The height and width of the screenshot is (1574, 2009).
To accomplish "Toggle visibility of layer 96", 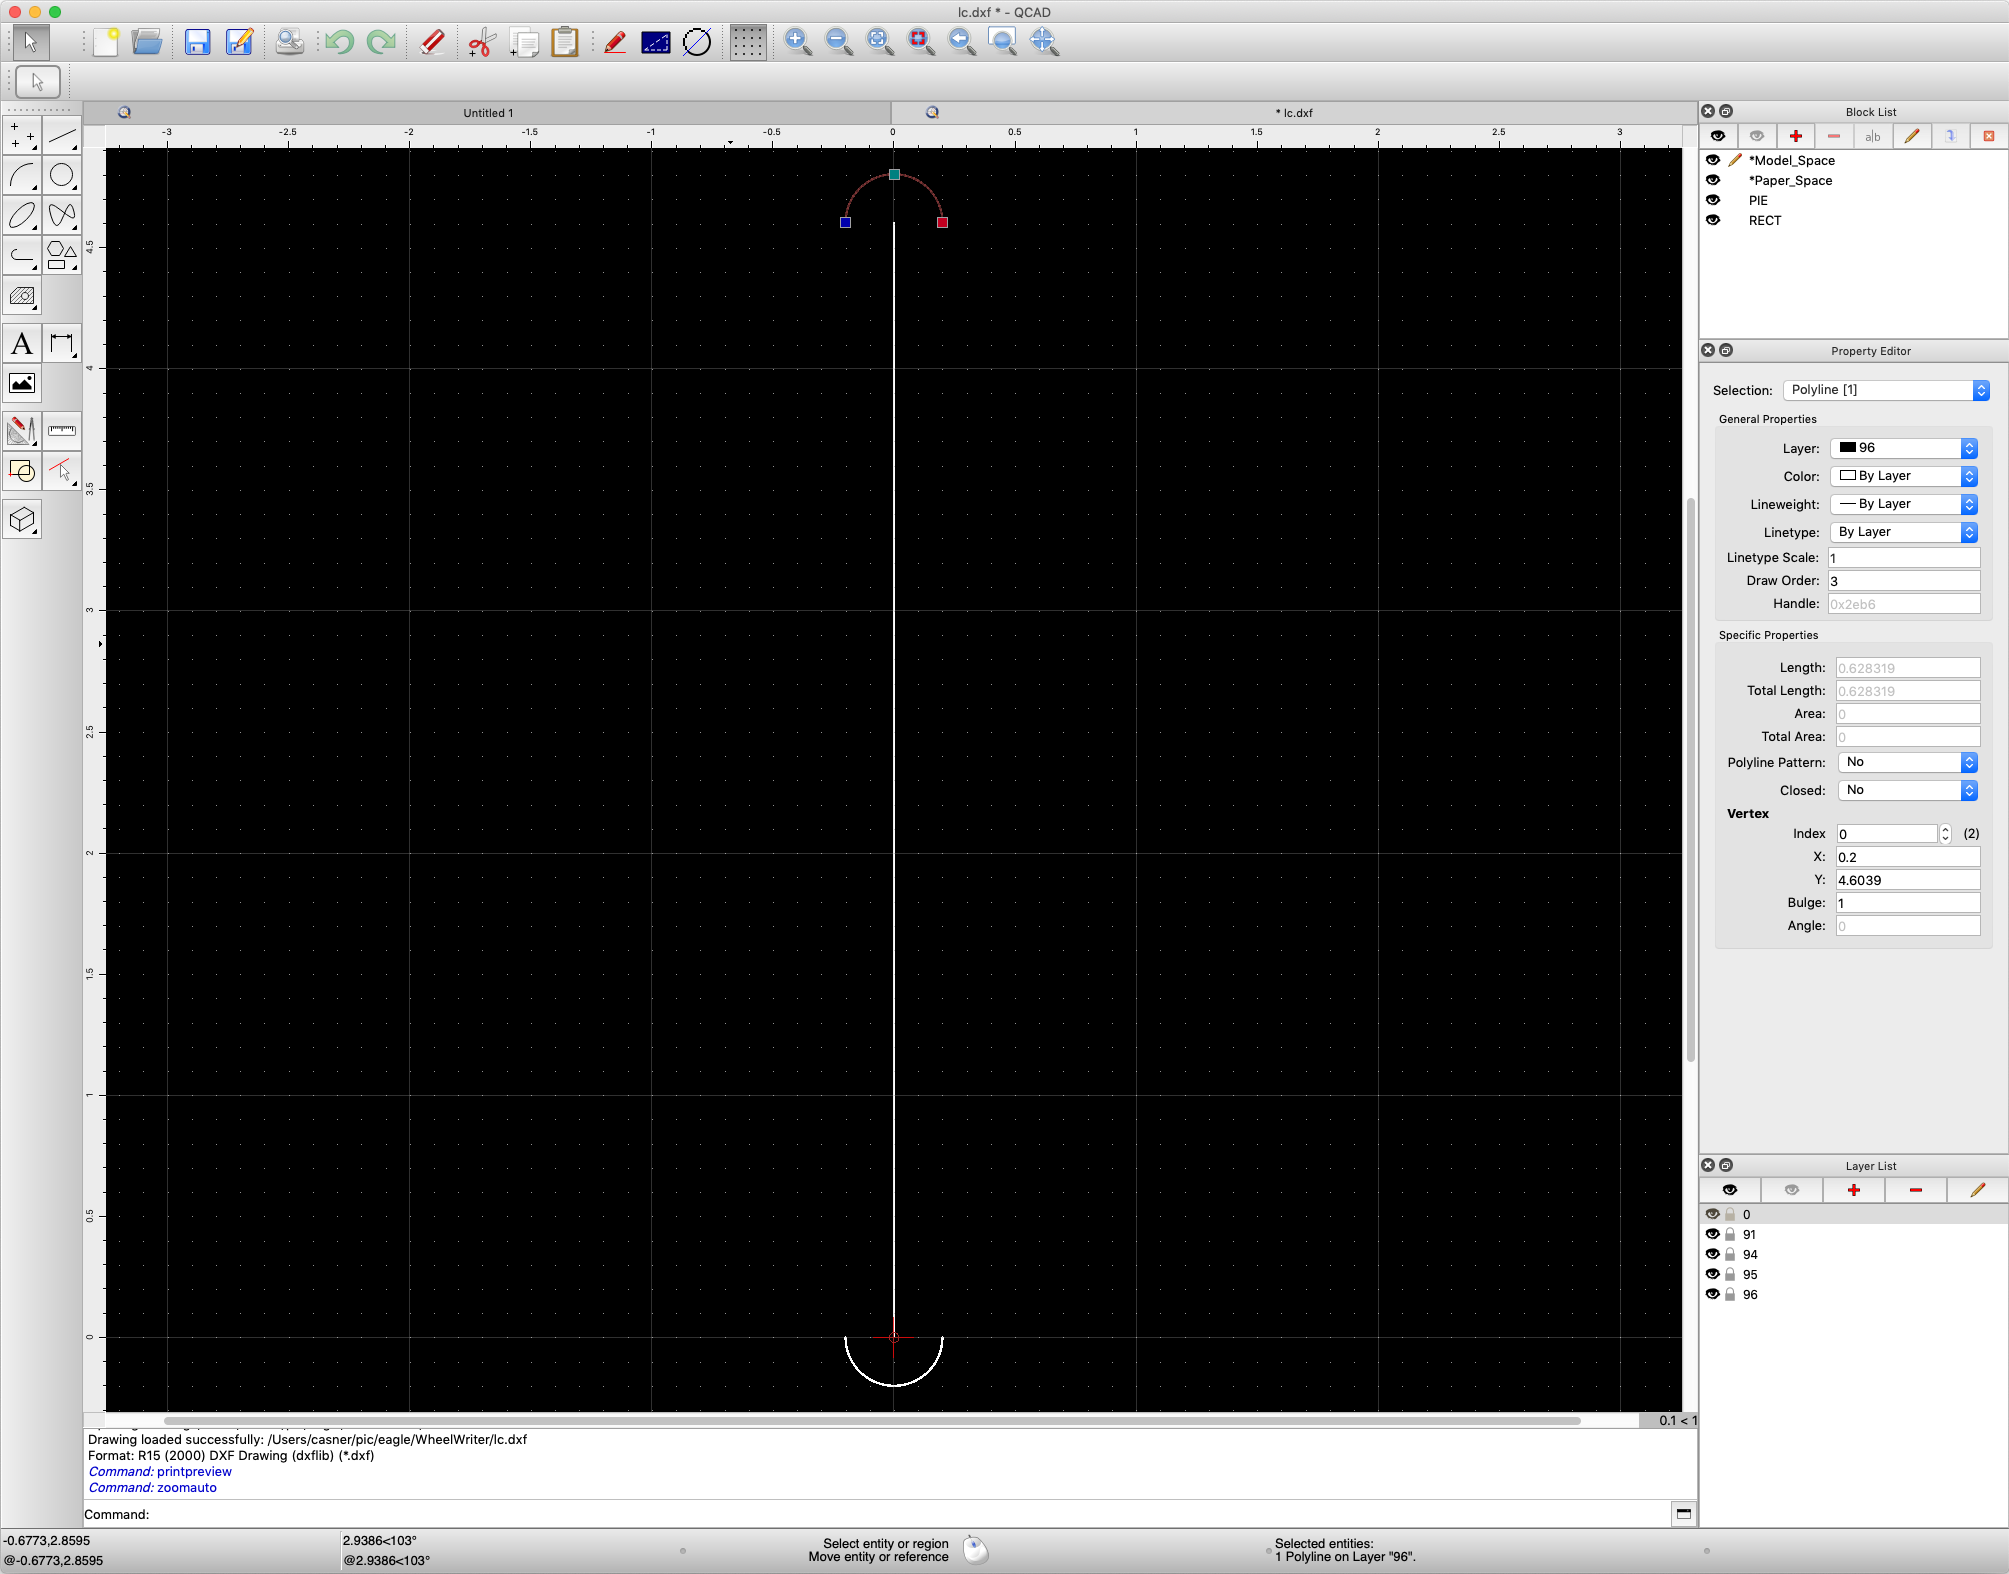I will point(1713,1294).
